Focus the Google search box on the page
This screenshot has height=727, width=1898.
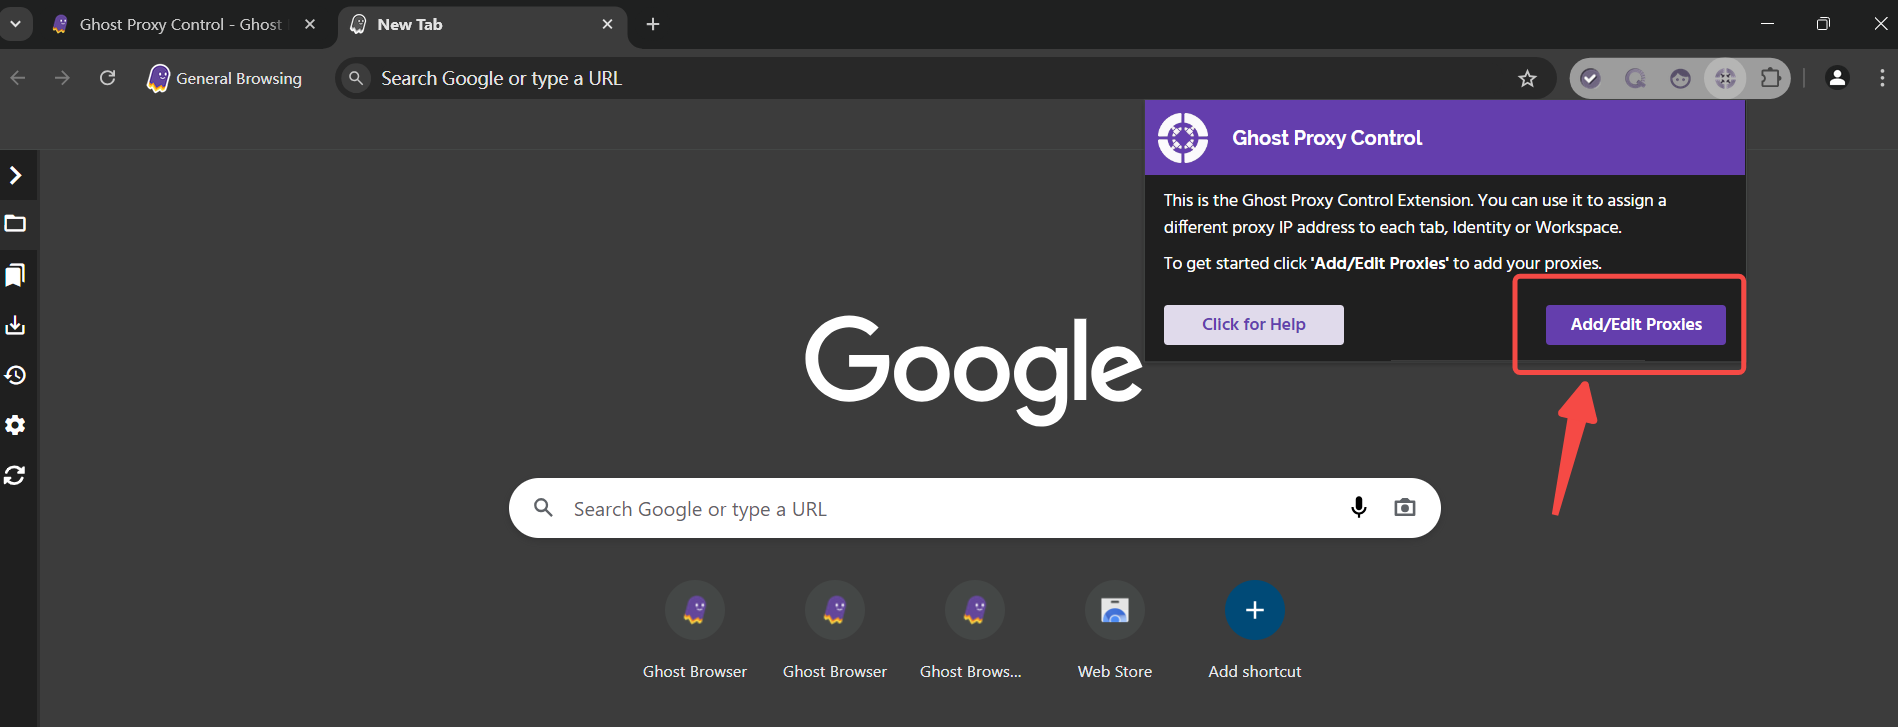[975, 508]
